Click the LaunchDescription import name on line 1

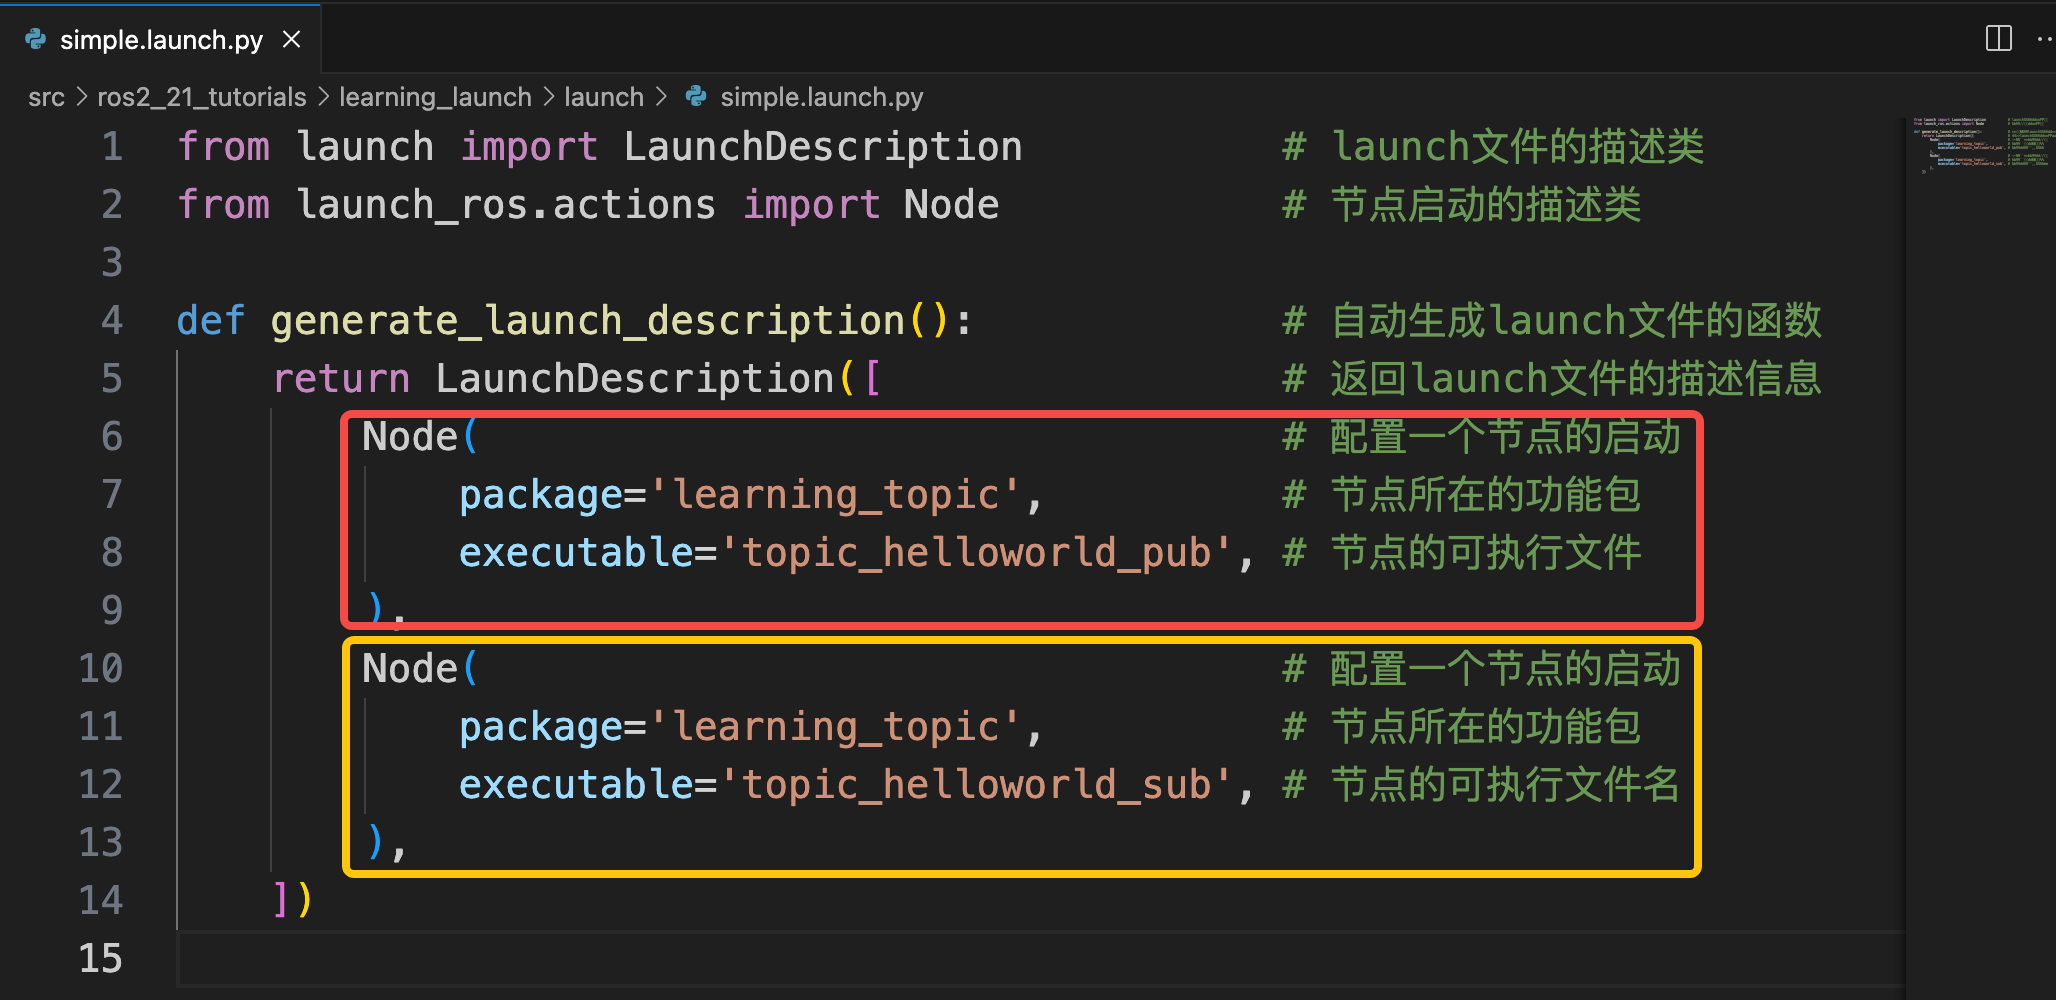pyautogui.click(x=823, y=147)
